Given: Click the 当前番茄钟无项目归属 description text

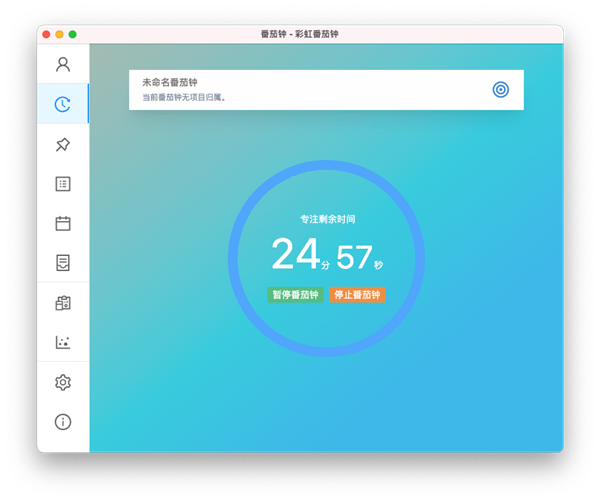Looking at the screenshot, I should coord(185,98).
